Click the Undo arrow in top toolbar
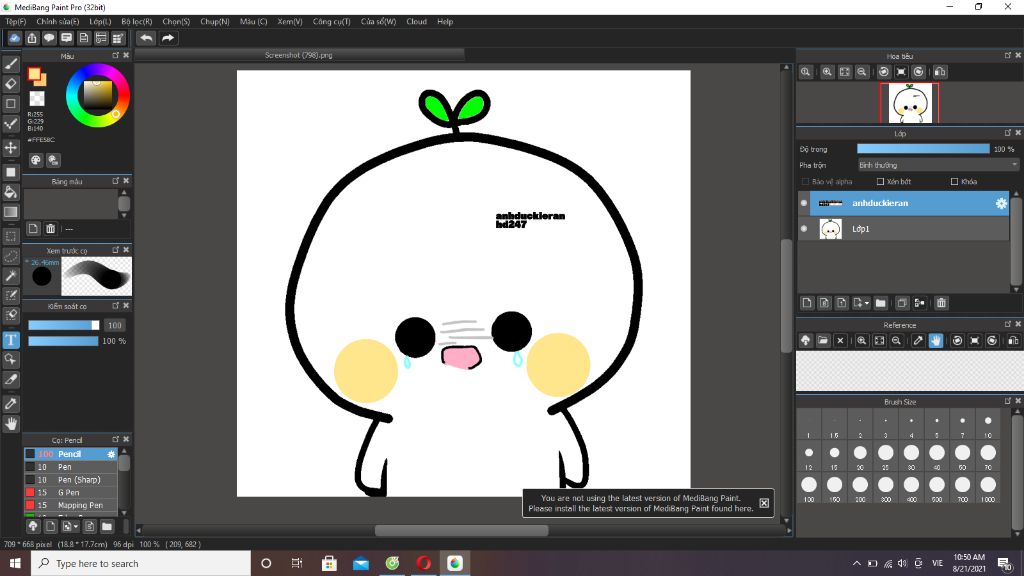The height and width of the screenshot is (576, 1024). [x=146, y=38]
